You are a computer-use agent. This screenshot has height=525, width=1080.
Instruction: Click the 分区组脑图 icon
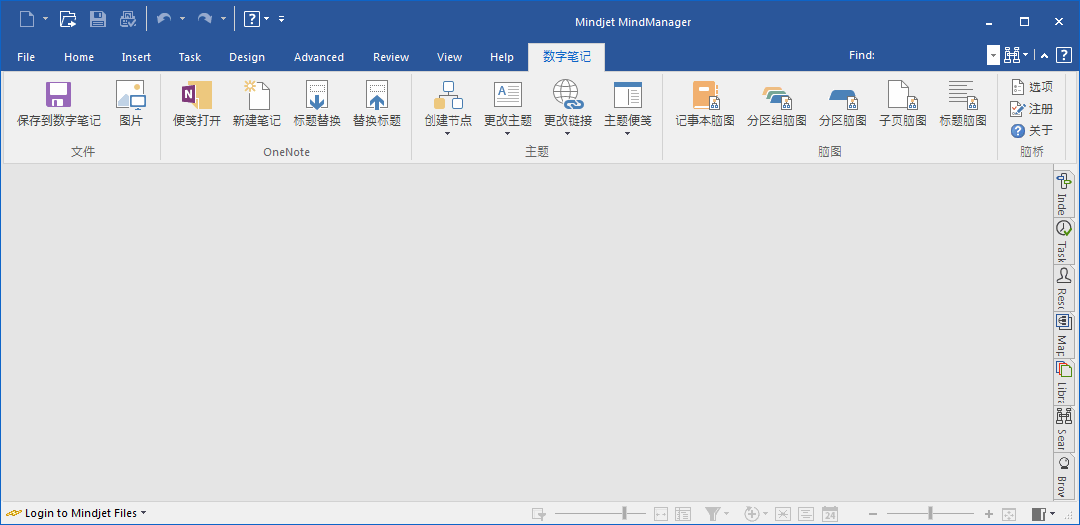tap(777, 98)
